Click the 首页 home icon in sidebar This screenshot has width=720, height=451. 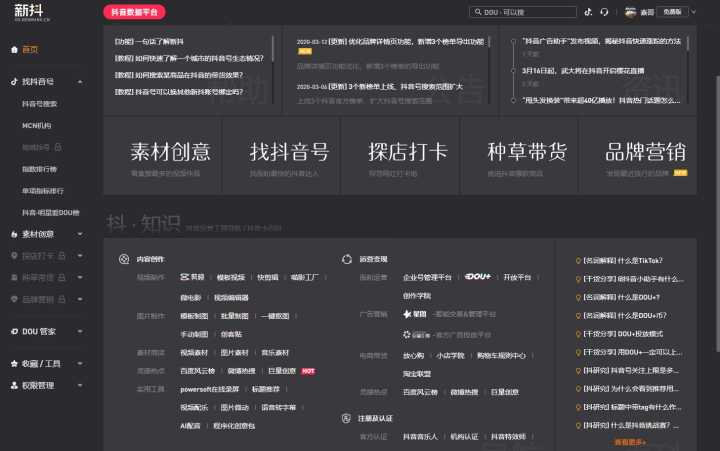tap(14, 50)
